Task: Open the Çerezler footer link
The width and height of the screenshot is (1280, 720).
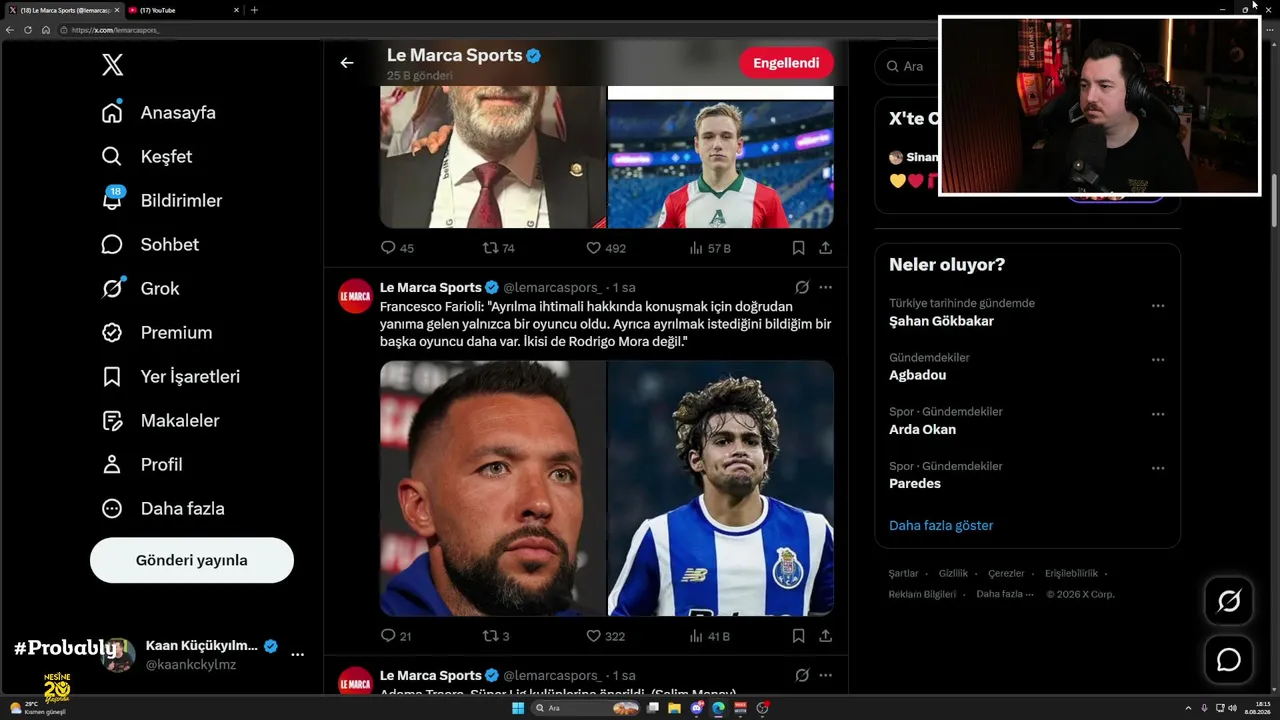Action: pyautogui.click(x=1006, y=574)
